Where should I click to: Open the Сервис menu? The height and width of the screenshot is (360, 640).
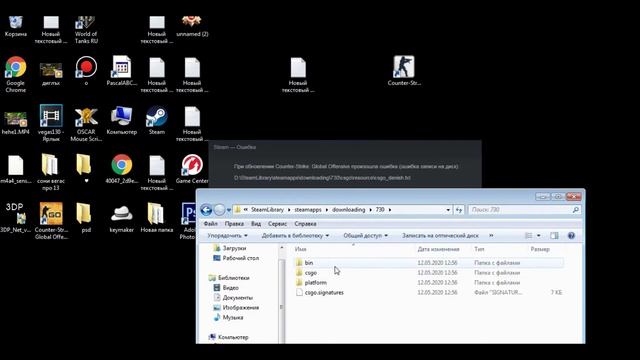tap(278, 224)
